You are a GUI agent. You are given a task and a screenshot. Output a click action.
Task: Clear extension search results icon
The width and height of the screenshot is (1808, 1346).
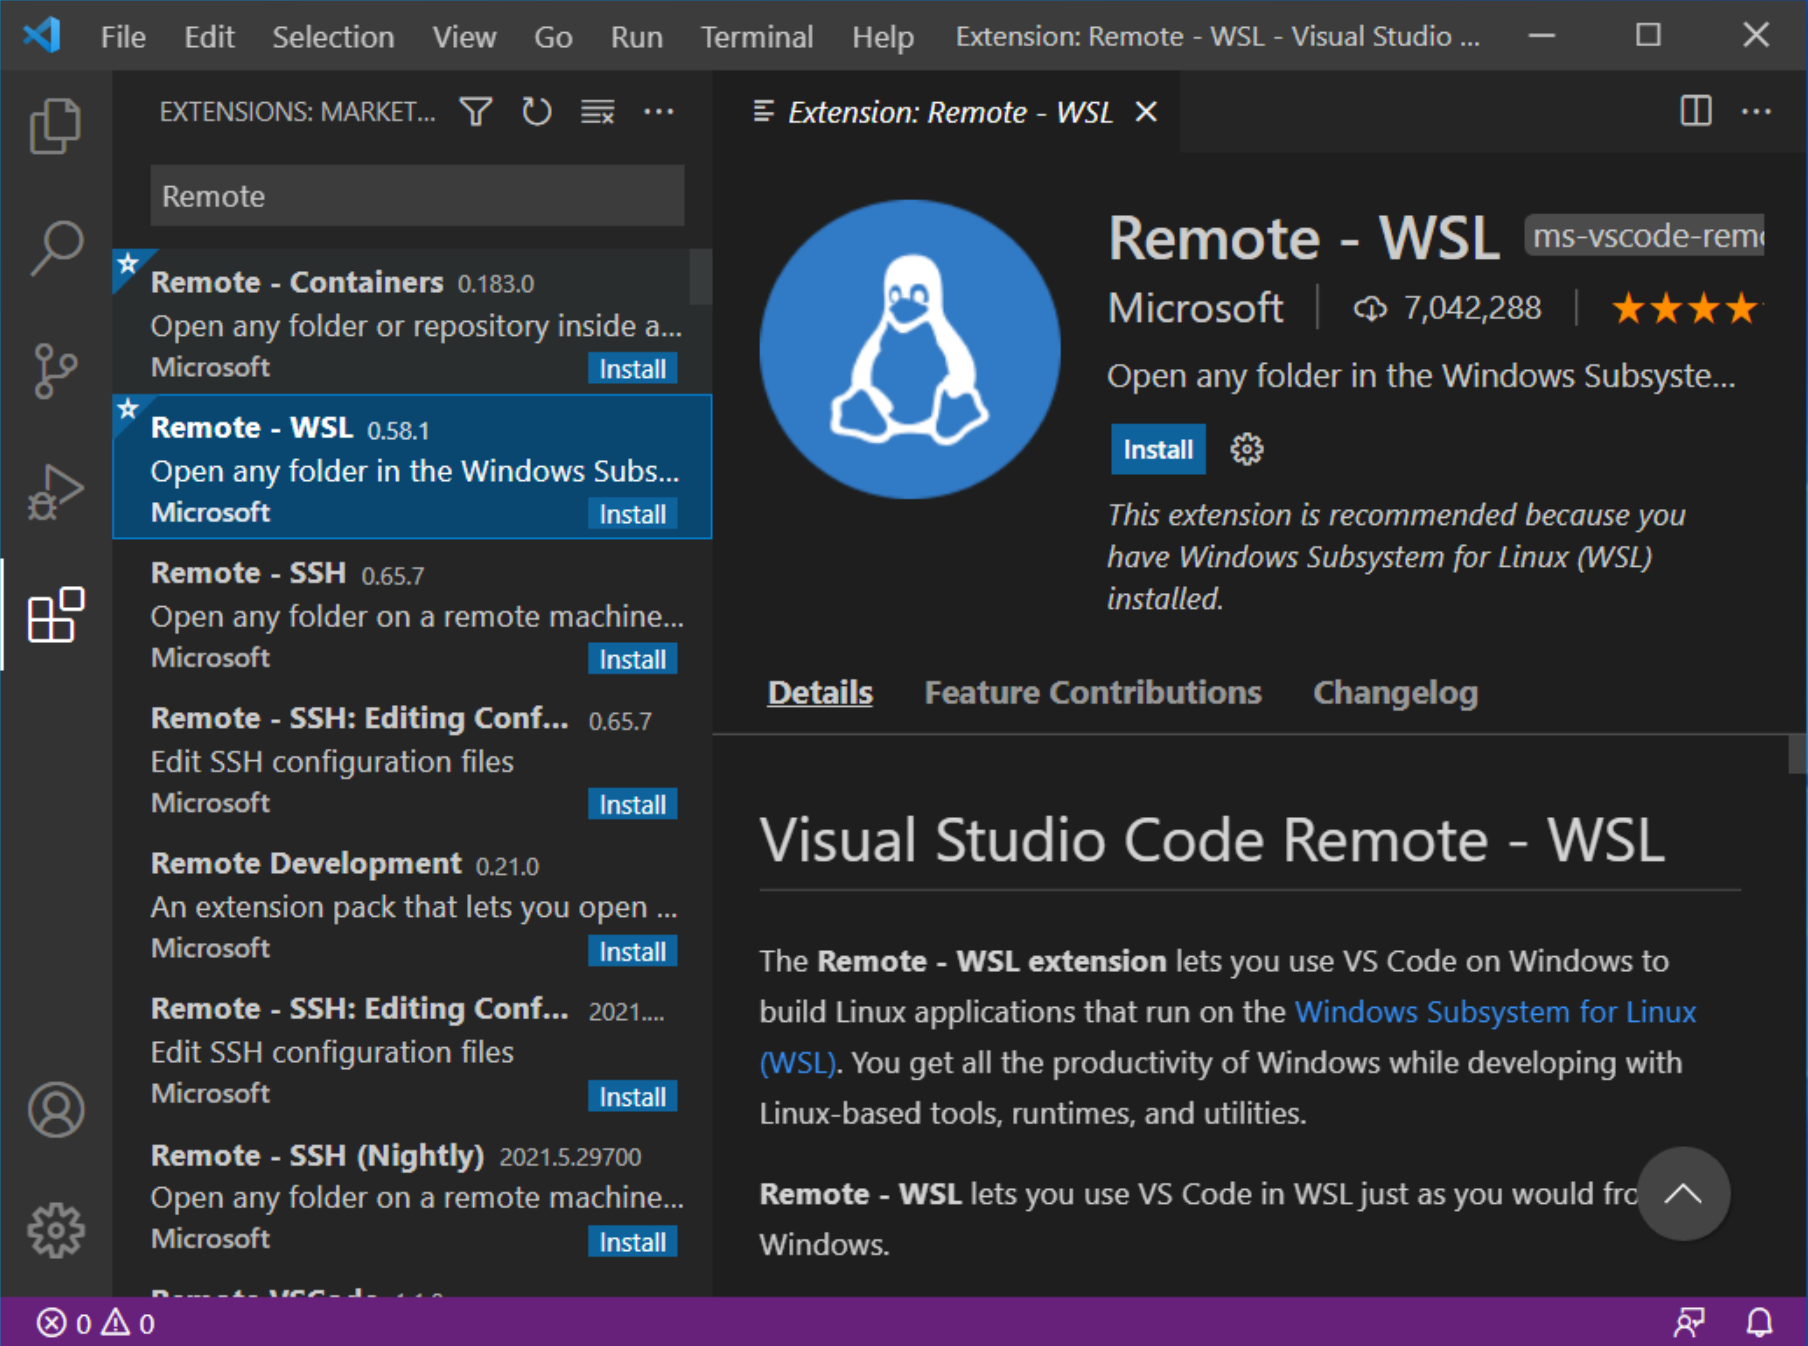point(597,112)
